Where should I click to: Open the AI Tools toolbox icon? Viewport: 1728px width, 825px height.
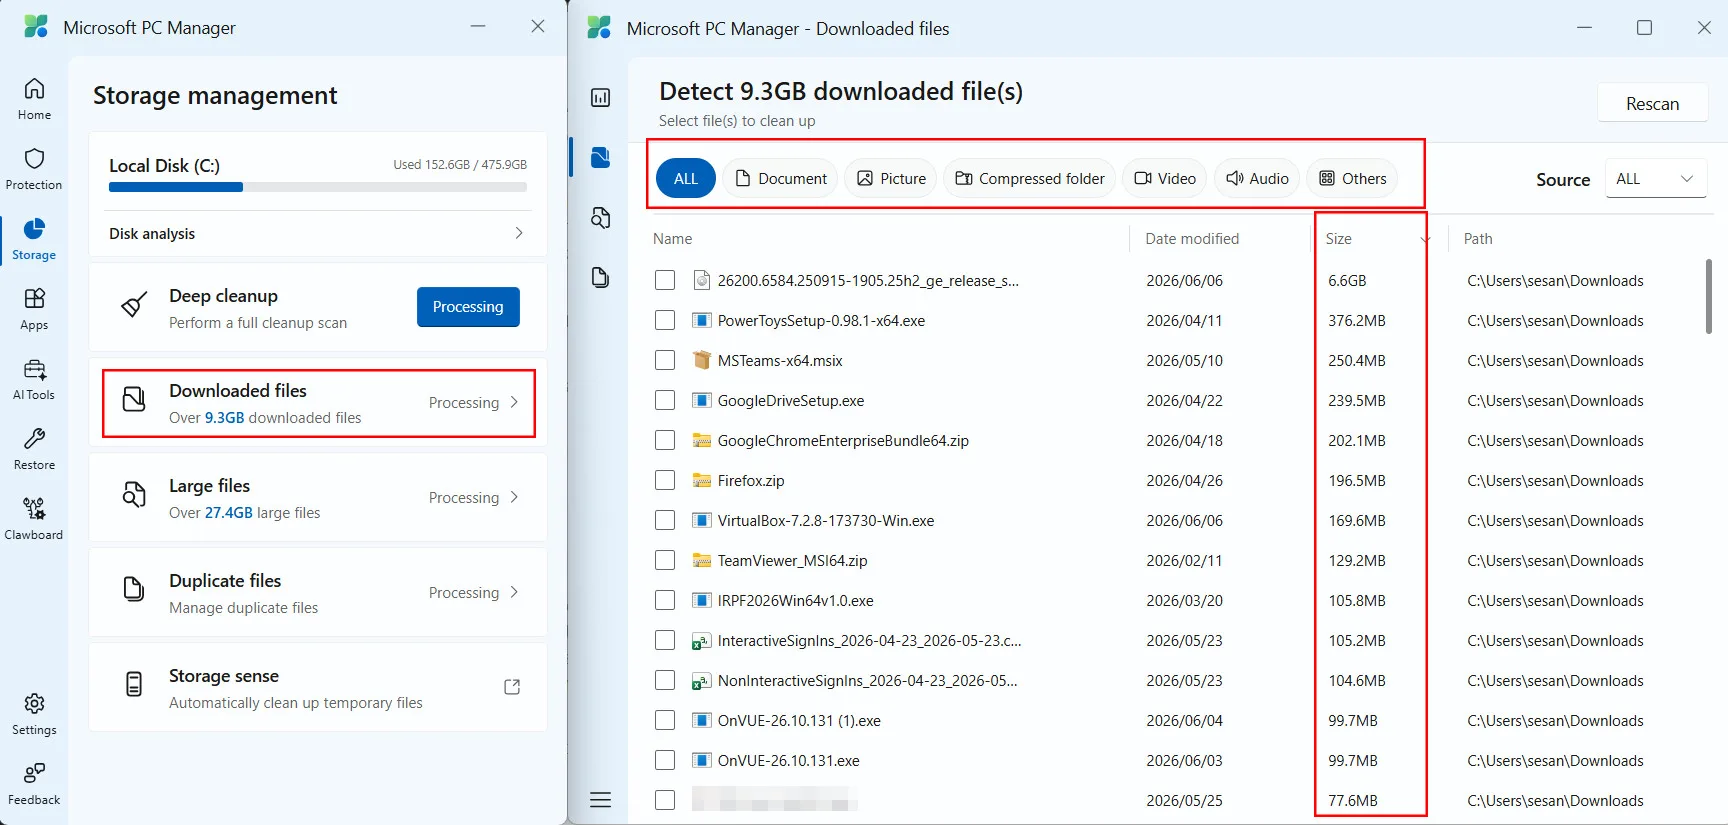34,369
